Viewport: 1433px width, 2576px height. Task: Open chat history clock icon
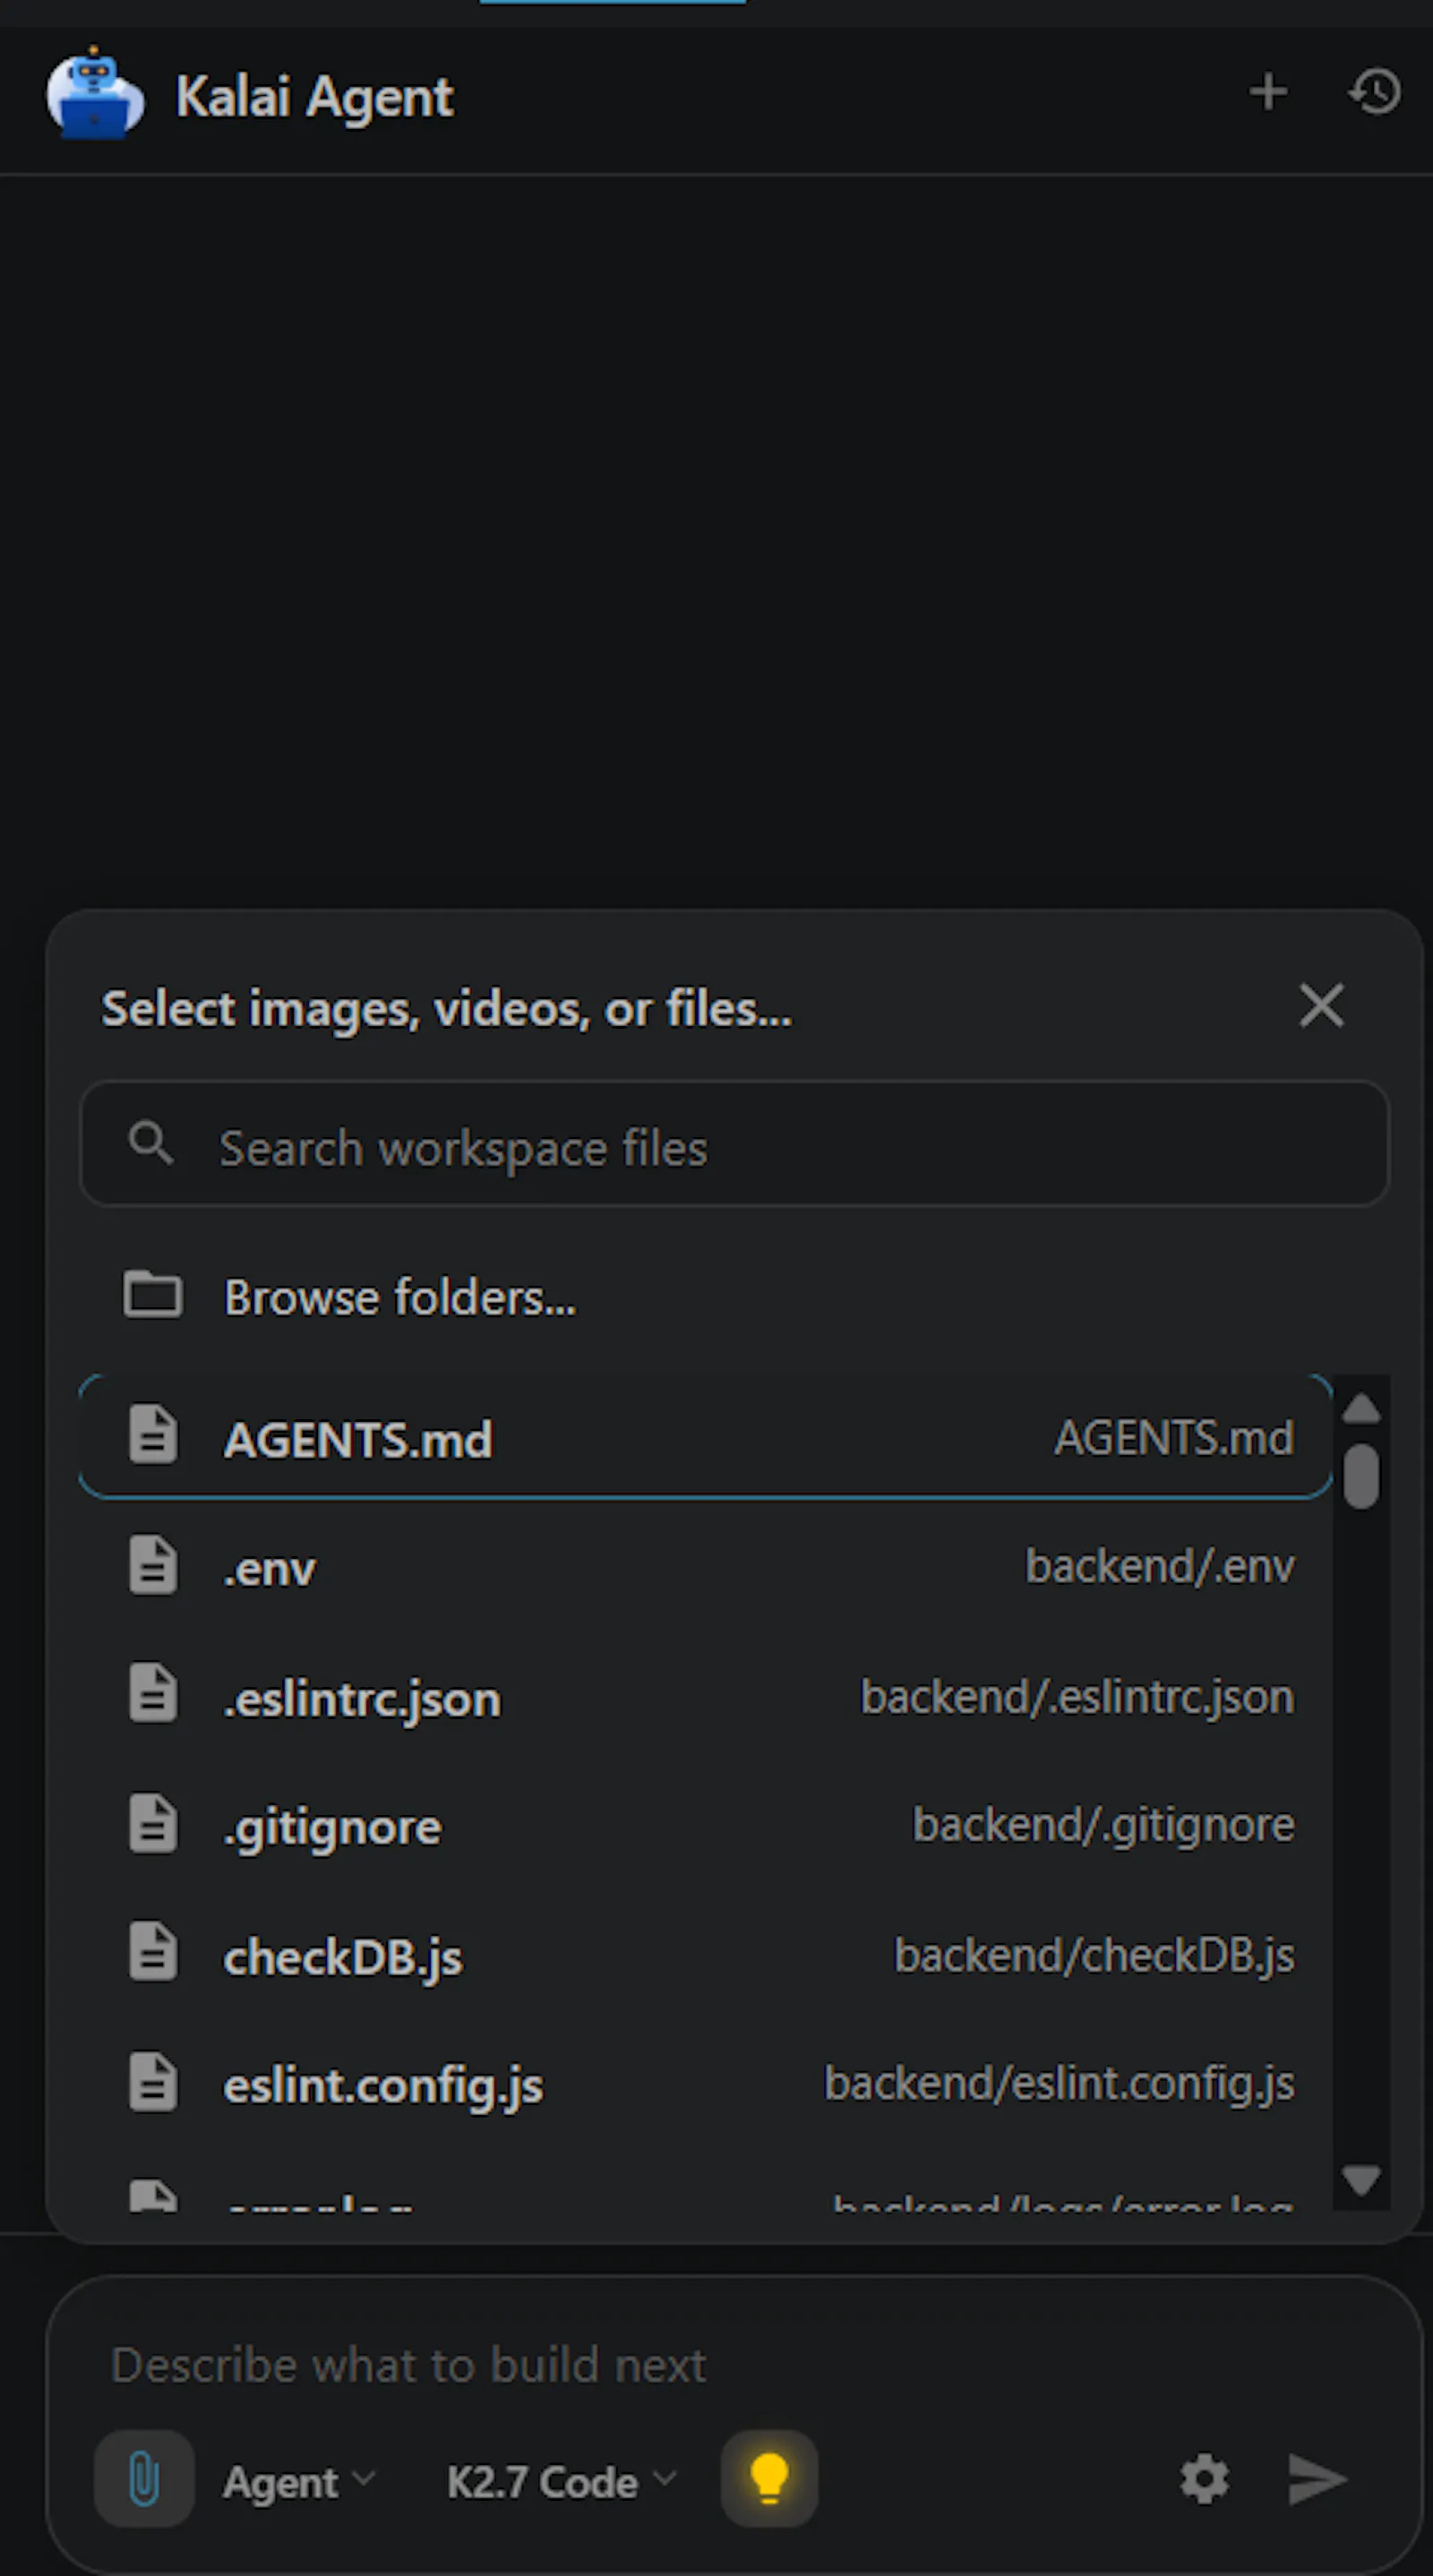click(x=1374, y=92)
